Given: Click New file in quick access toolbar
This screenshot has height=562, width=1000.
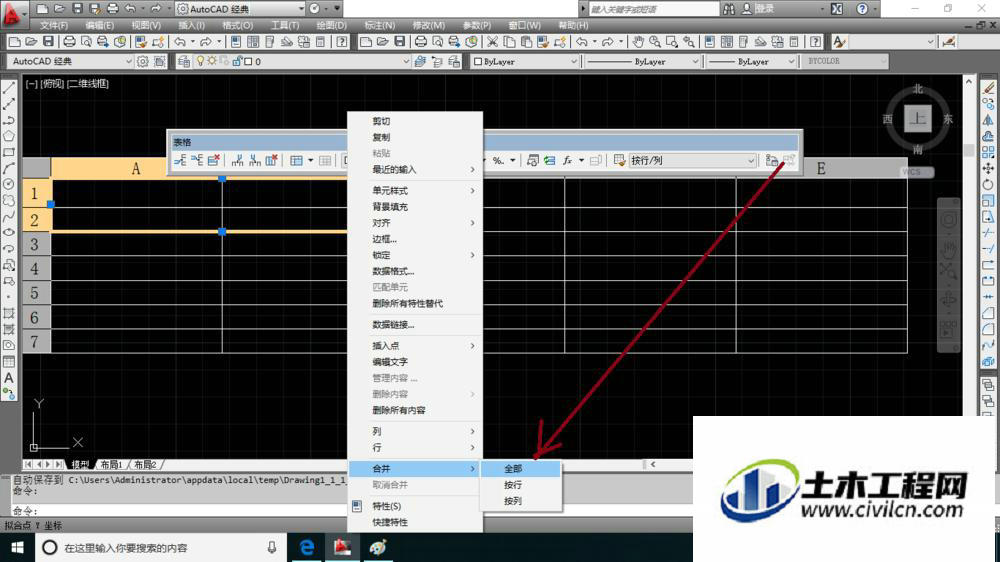Looking at the screenshot, I should [42, 9].
